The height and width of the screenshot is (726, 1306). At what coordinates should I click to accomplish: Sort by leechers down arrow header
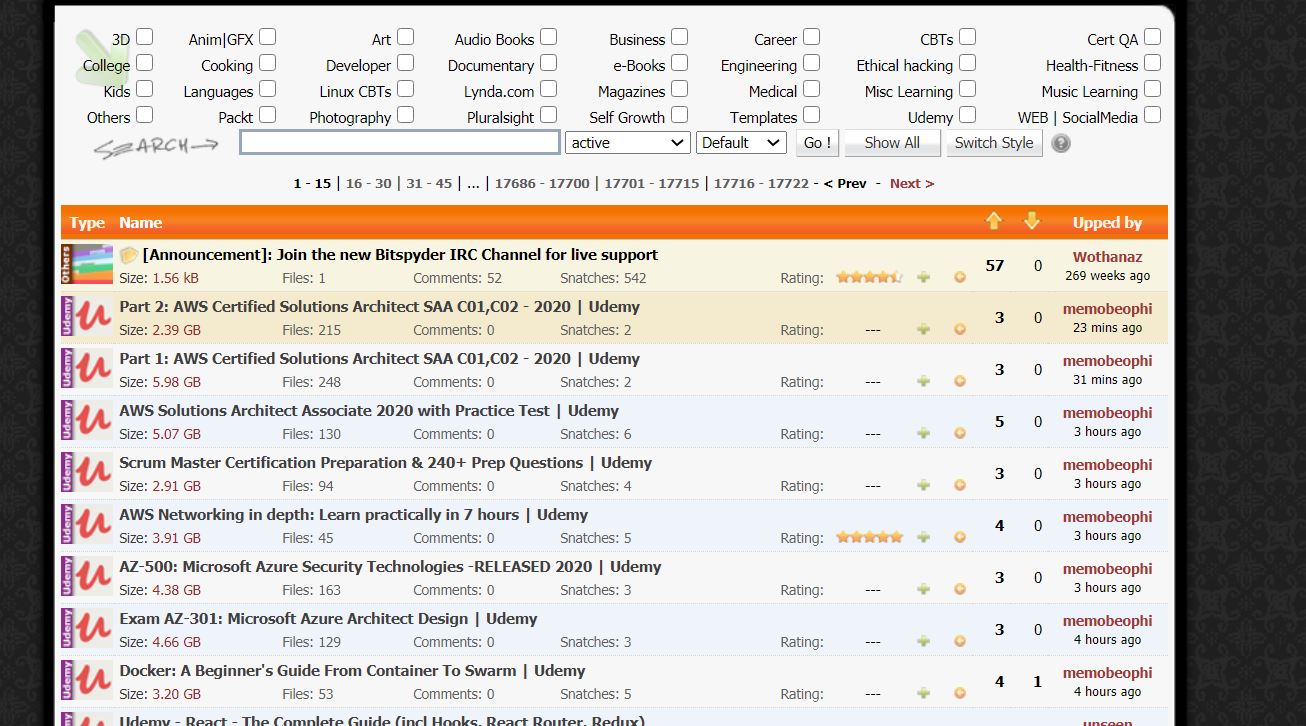click(x=1032, y=221)
